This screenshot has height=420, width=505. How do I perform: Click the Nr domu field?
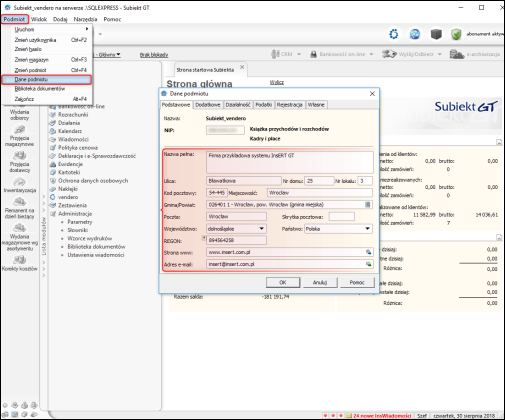pyautogui.click(x=319, y=181)
